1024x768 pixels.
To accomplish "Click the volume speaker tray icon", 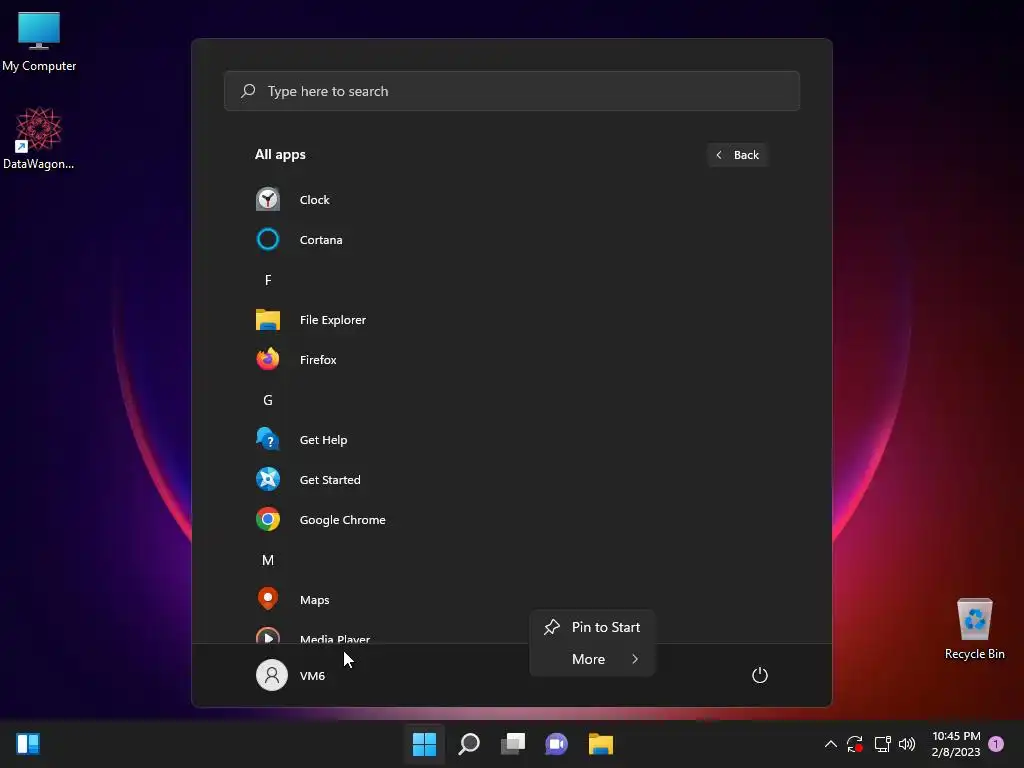I will tap(907, 744).
